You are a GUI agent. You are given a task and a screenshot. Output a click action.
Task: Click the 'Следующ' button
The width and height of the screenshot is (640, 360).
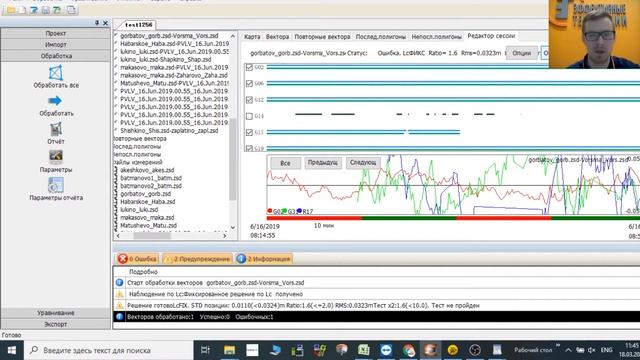363,162
